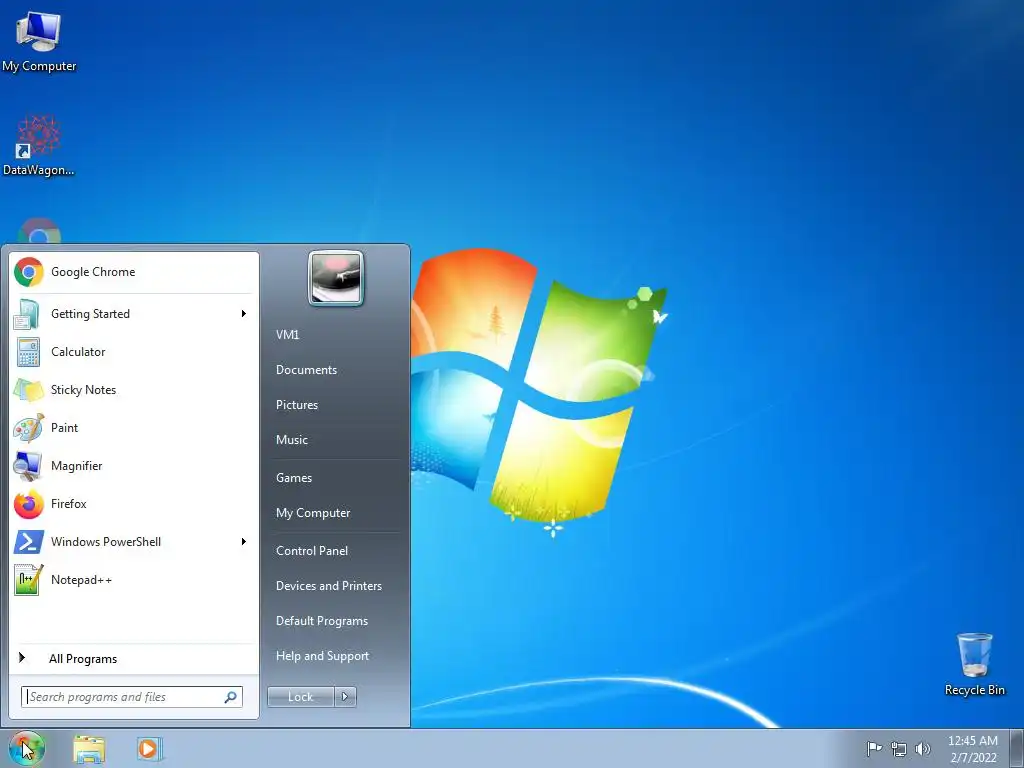This screenshot has height=768, width=1024.
Task: Select the Recycle Bin desktop icon
Action: pos(974,664)
